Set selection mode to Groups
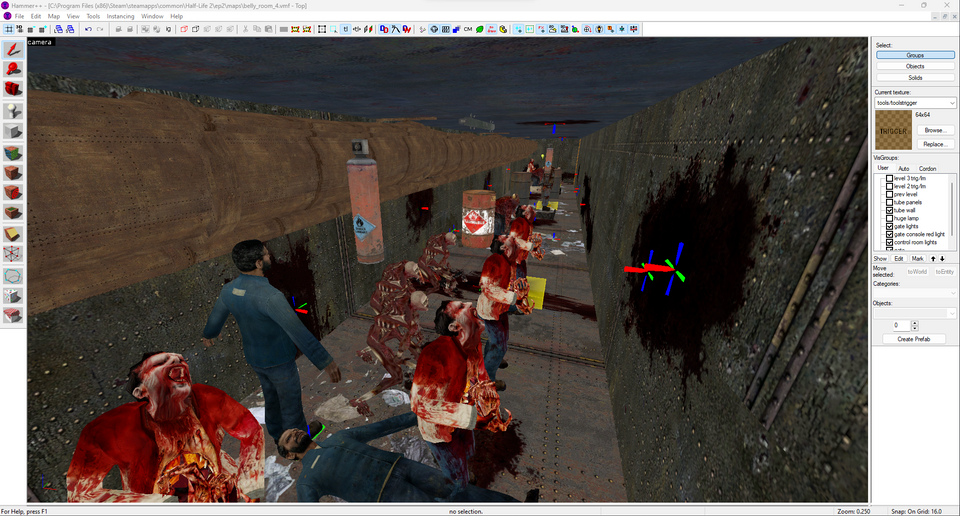This screenshot has height=516, width=960. [915, 55]
